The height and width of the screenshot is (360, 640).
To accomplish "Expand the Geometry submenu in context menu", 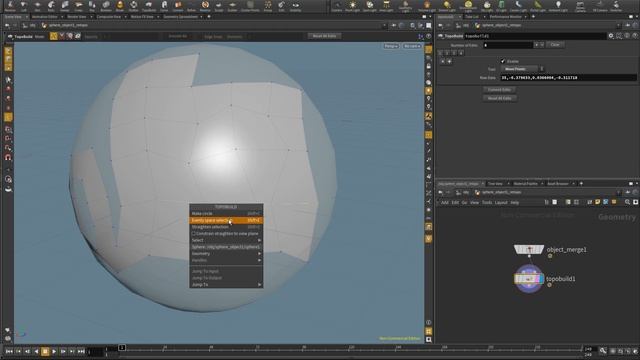I will (x=226, y=254).
